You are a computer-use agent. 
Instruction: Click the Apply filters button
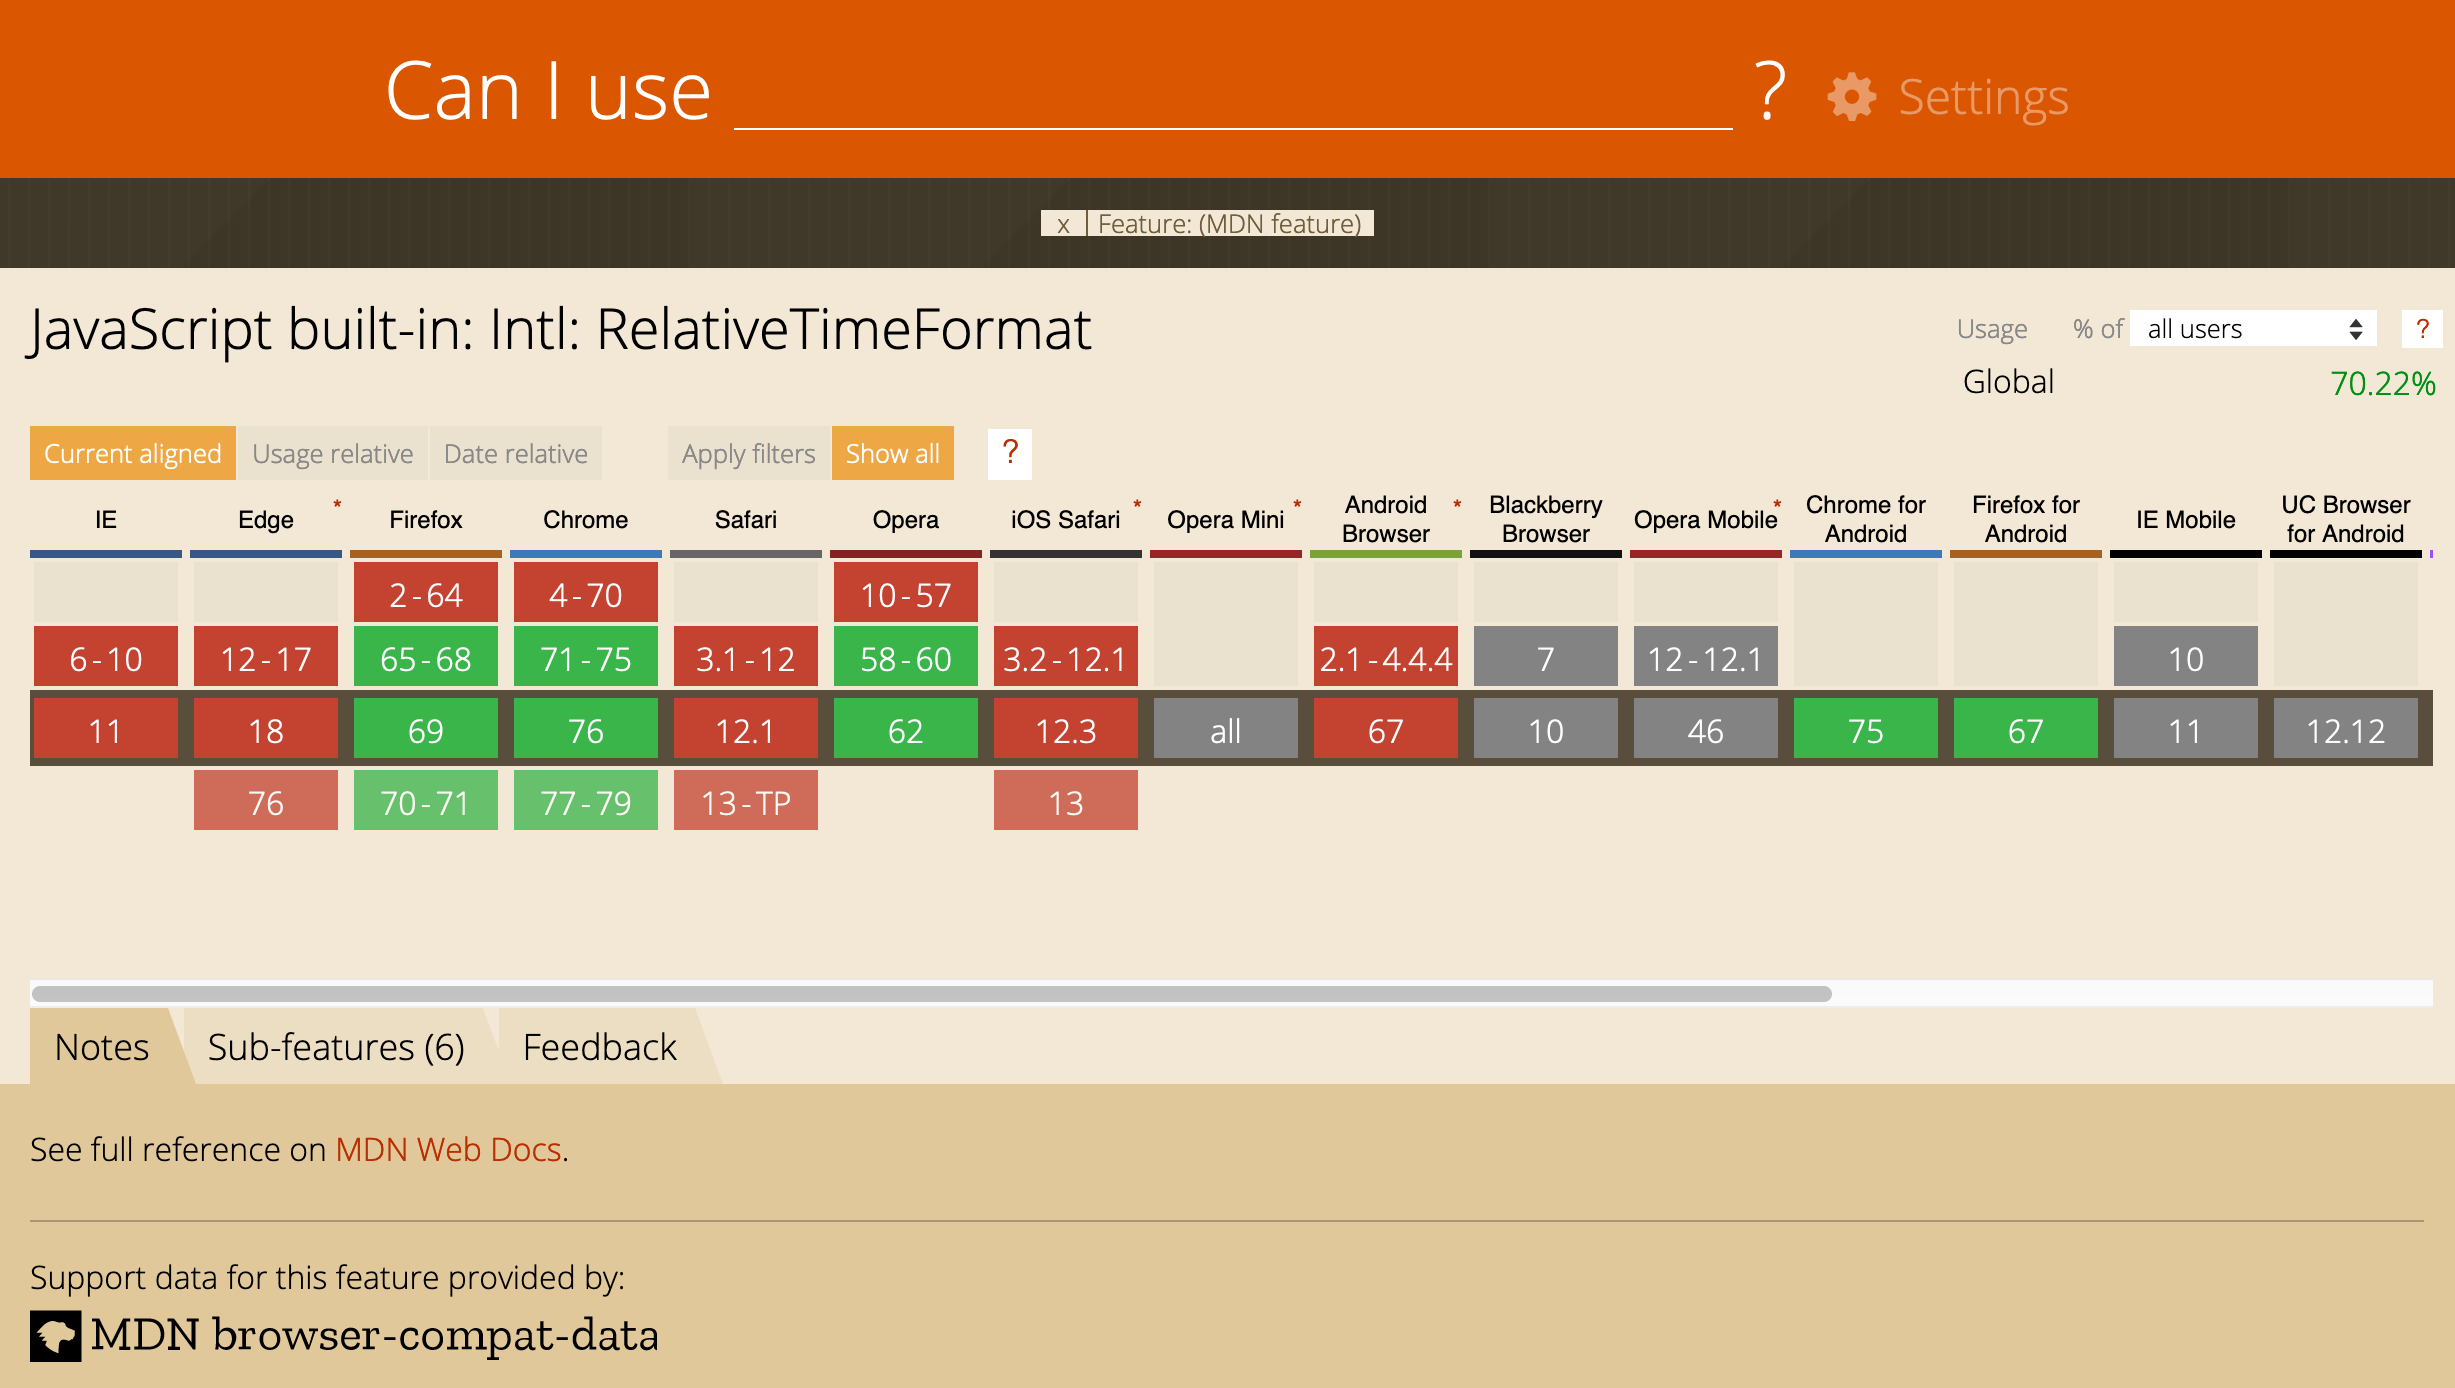click(747, 453)
